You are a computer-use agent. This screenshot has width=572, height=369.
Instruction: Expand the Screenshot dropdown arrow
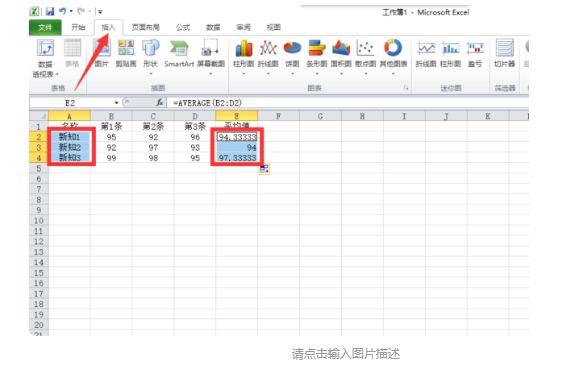click(210, 74)
